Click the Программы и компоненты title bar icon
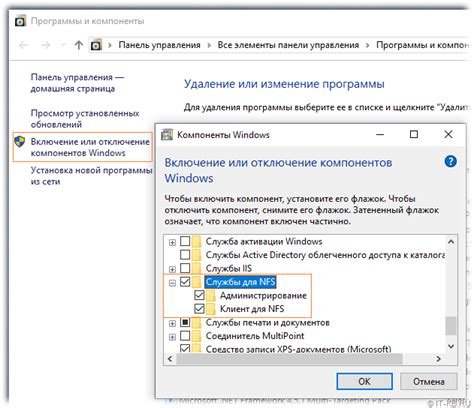 [21, 21]
